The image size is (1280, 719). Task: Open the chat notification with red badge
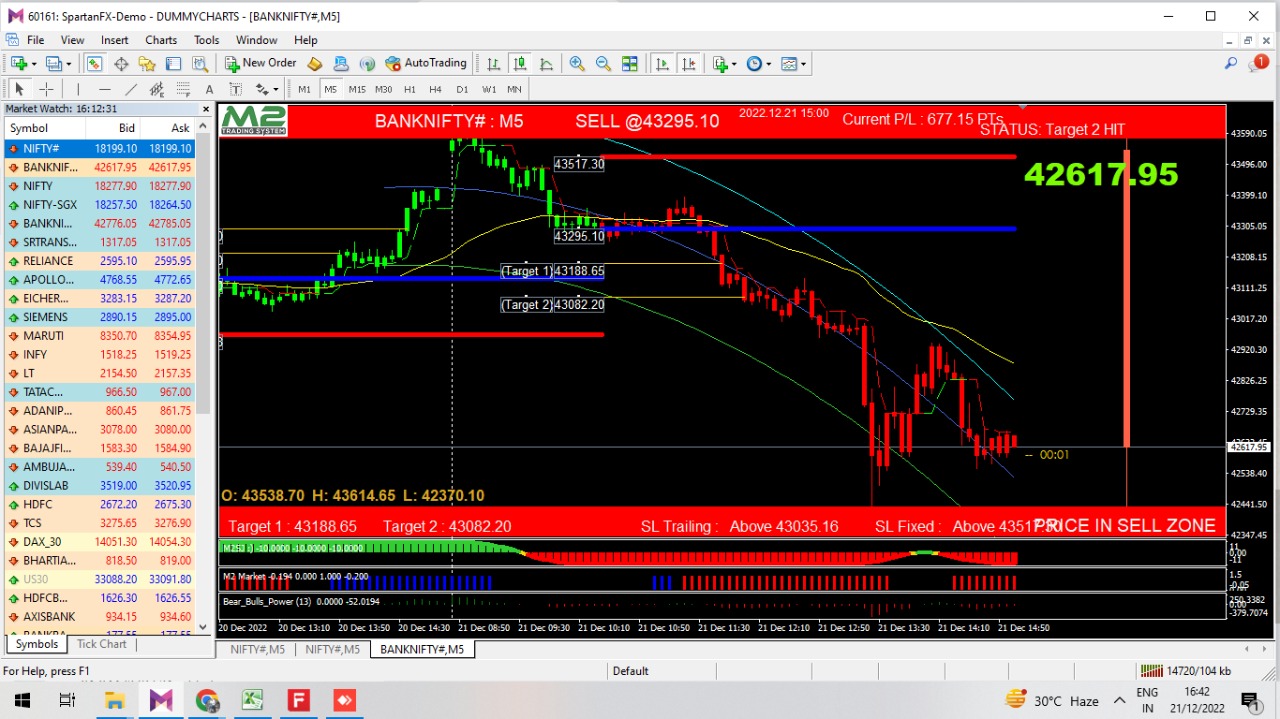(x=1257, y=63)
